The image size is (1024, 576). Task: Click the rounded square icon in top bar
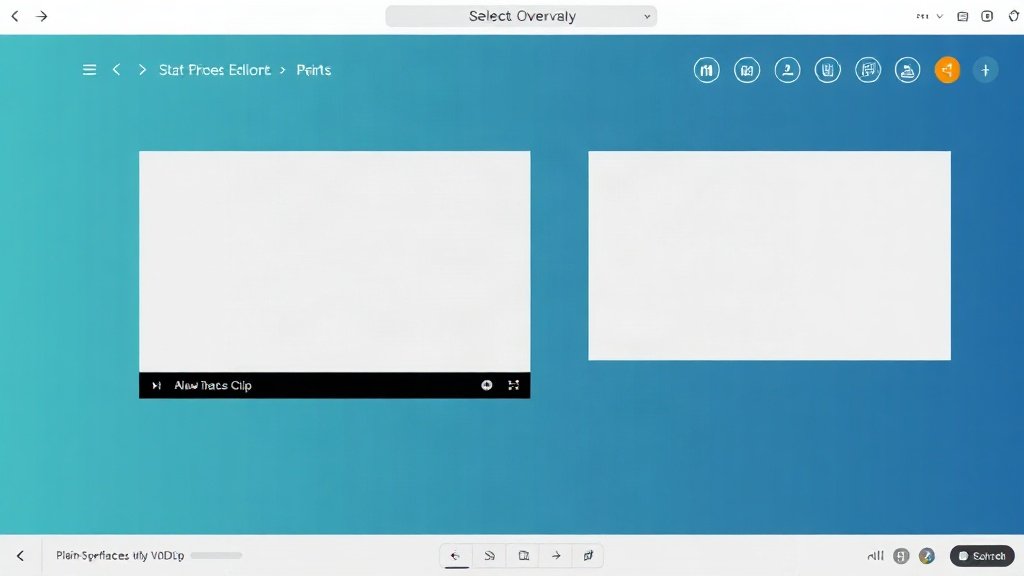[987, 16]
